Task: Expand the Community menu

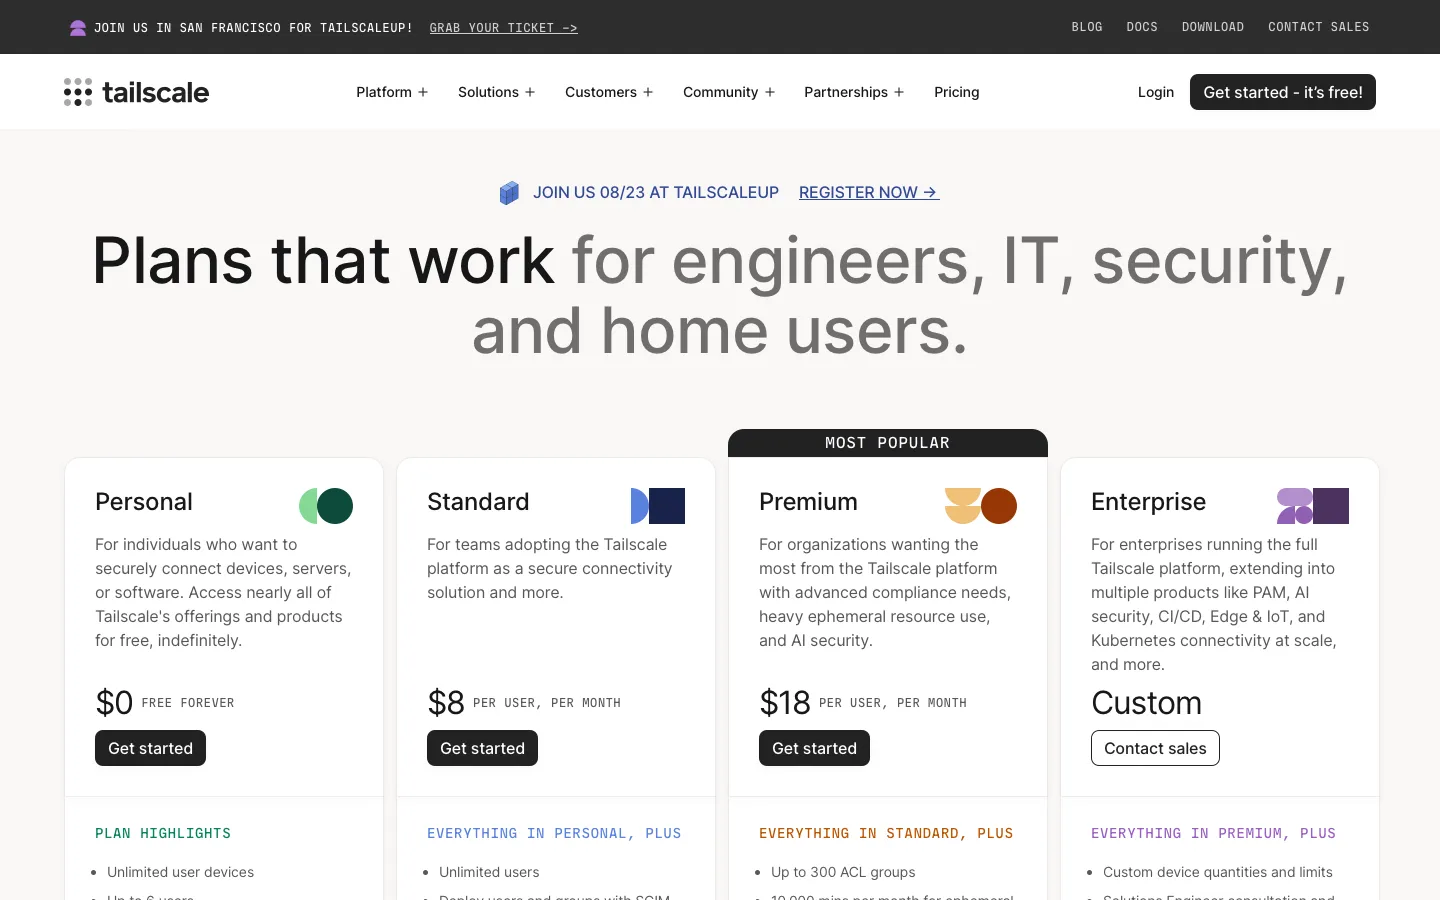Action: point(729,92)
